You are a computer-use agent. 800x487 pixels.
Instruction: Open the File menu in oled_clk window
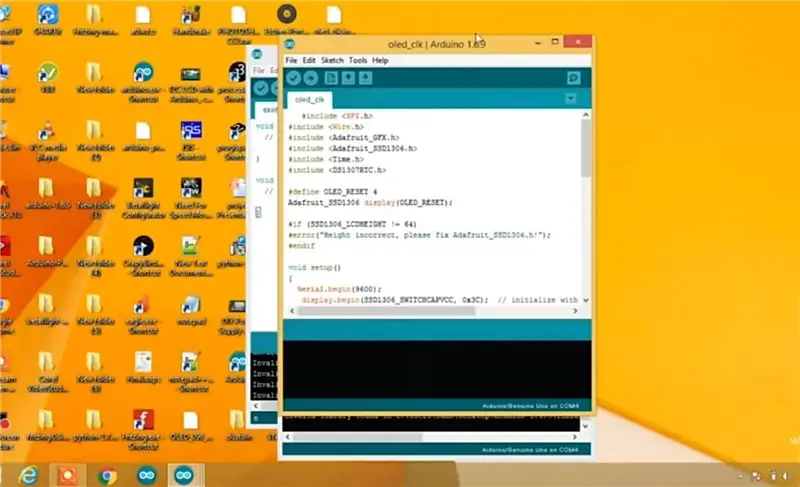[291, 60]
